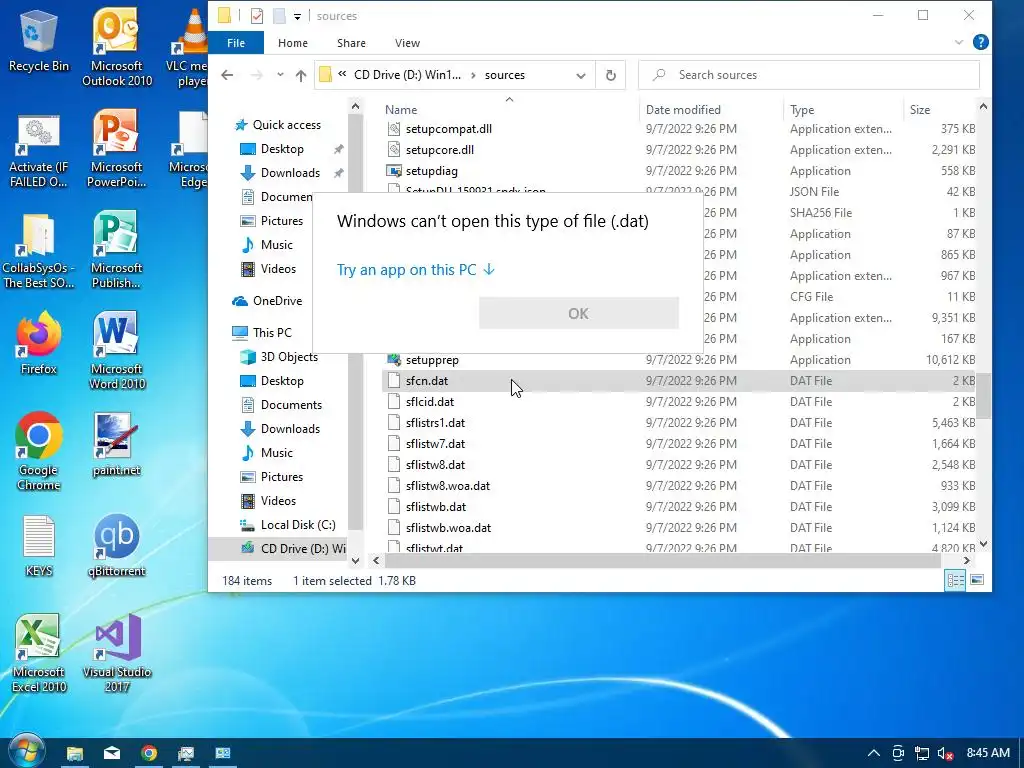Click the horizontal scrollbar of file list
1024x768 pixels.
coord(662,560)
